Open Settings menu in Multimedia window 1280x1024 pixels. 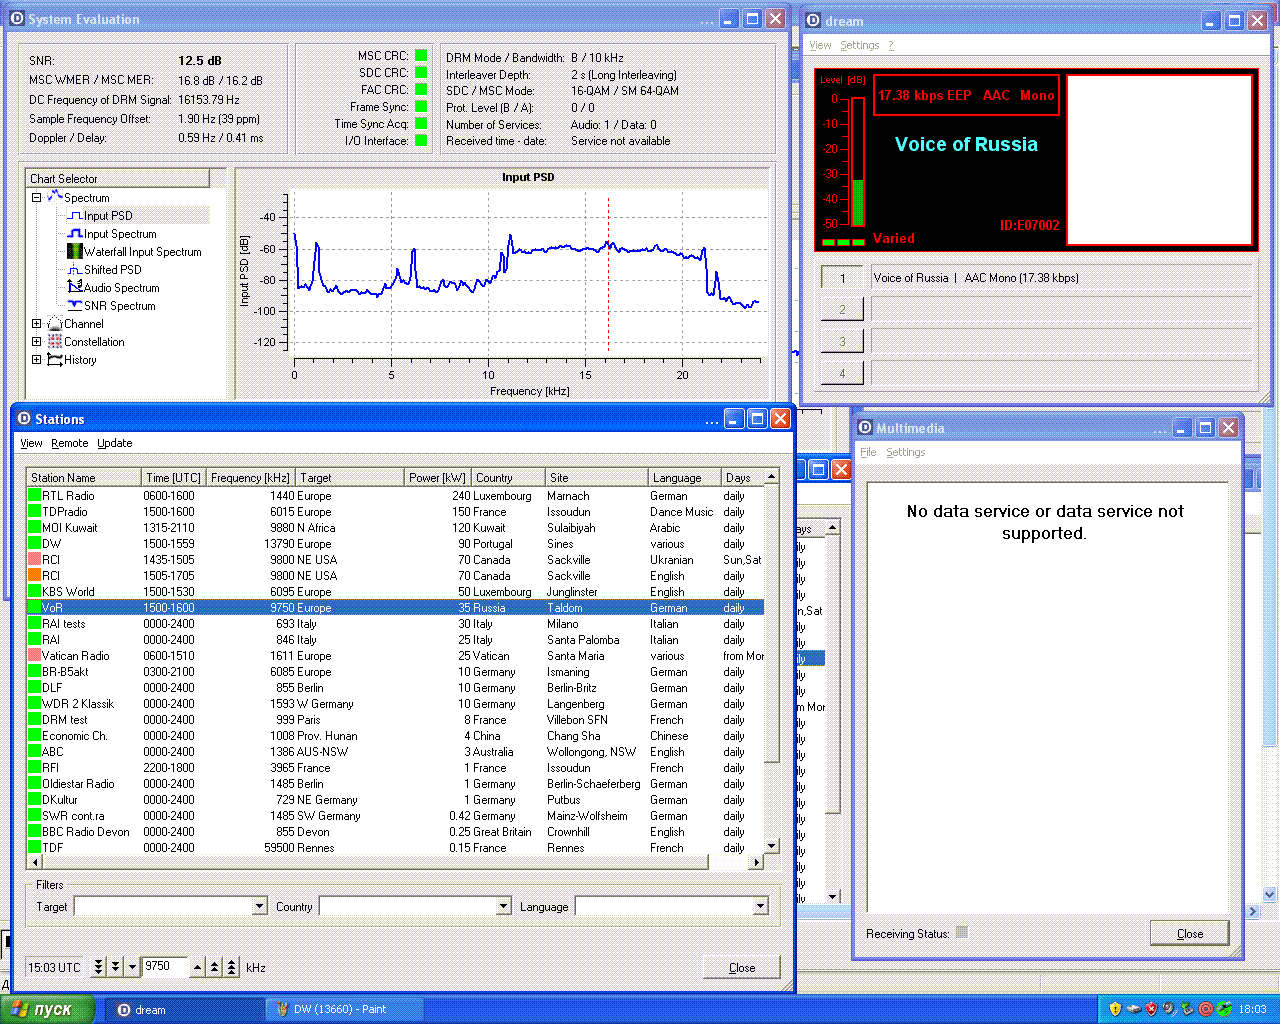coord(906,452)
